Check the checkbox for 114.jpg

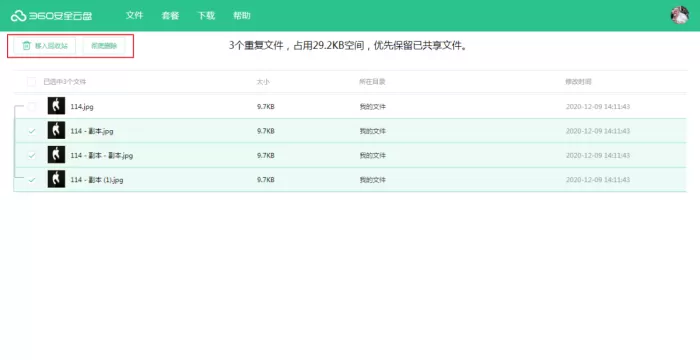(31, 107)
